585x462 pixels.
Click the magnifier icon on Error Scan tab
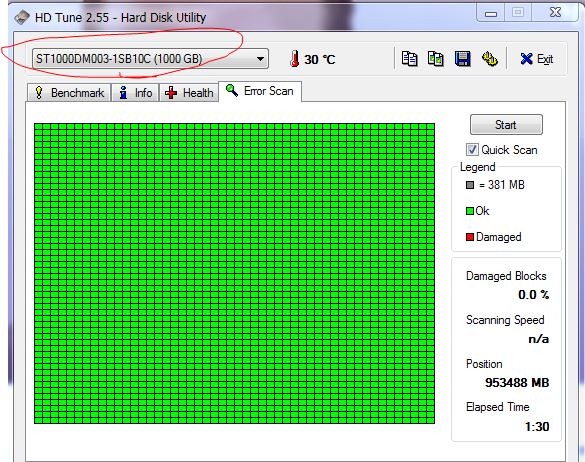[232, 90]
